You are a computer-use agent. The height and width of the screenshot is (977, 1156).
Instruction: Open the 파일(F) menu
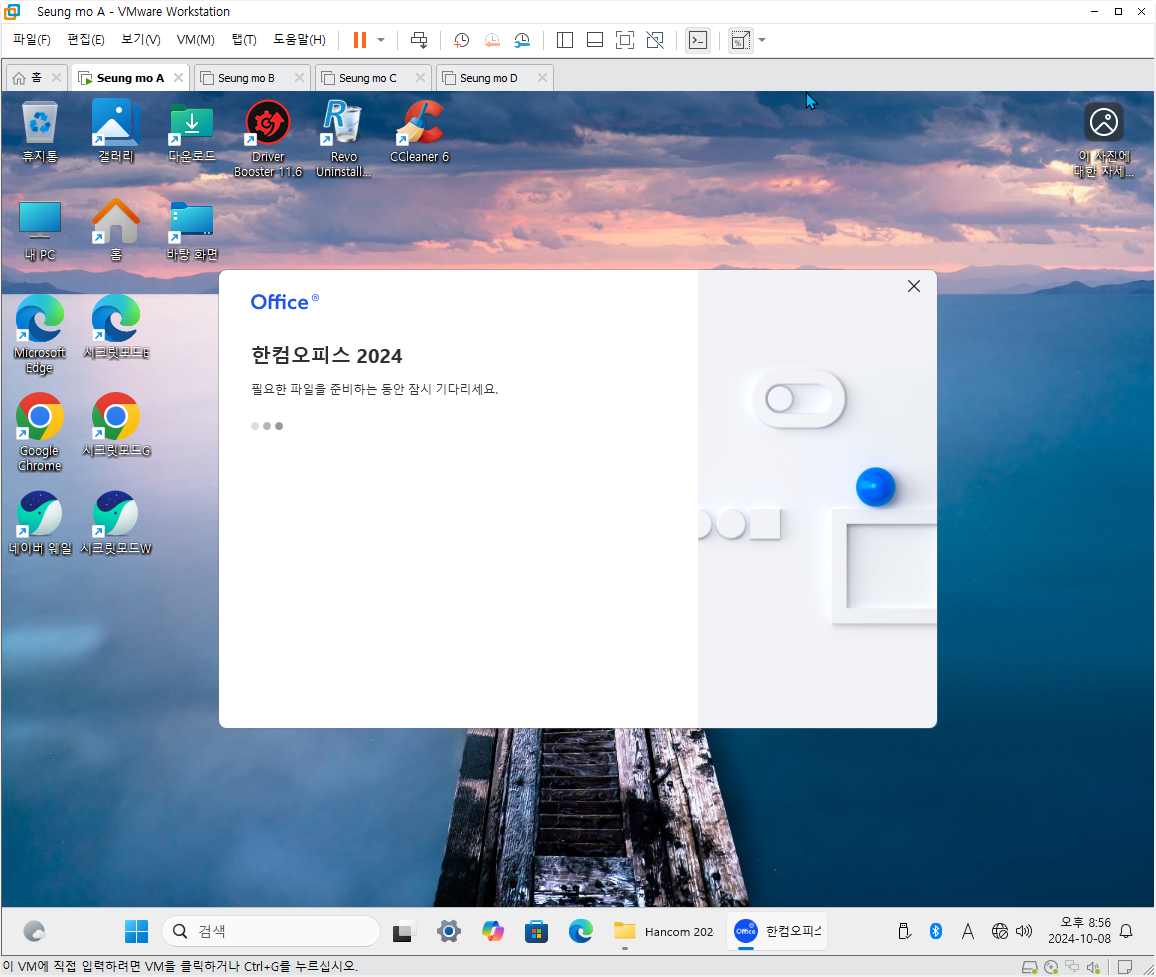[32, 40]
